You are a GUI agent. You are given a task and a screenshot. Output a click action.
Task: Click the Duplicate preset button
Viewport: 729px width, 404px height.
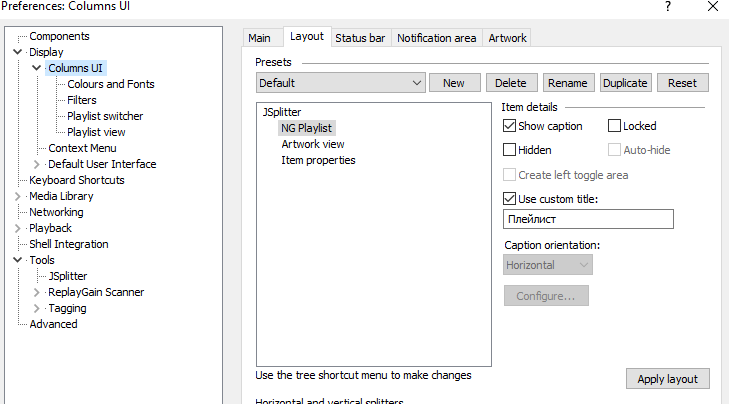[x=625, y=83]
